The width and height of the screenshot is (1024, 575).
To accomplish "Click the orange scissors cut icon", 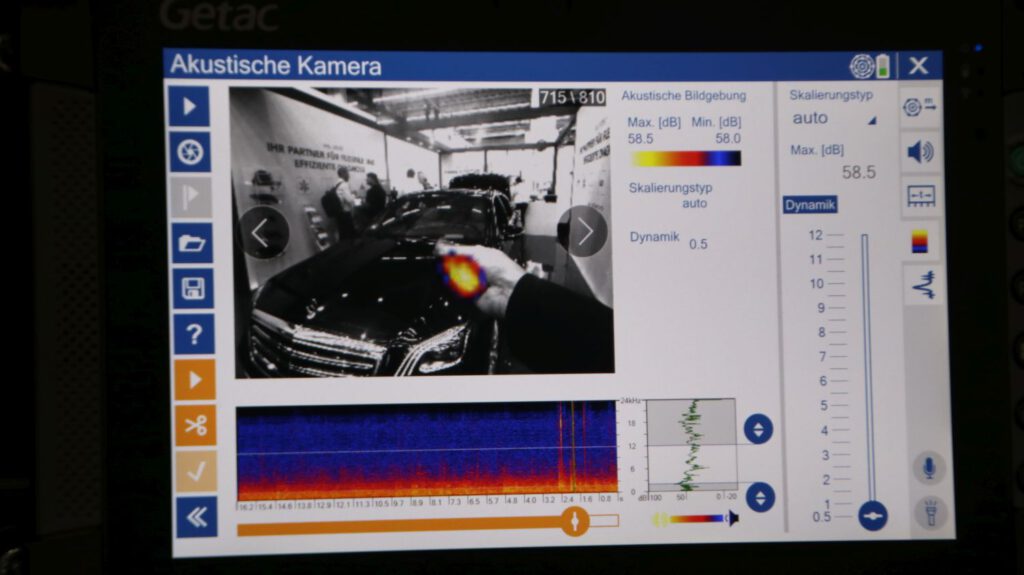I will tap(195, 425).
